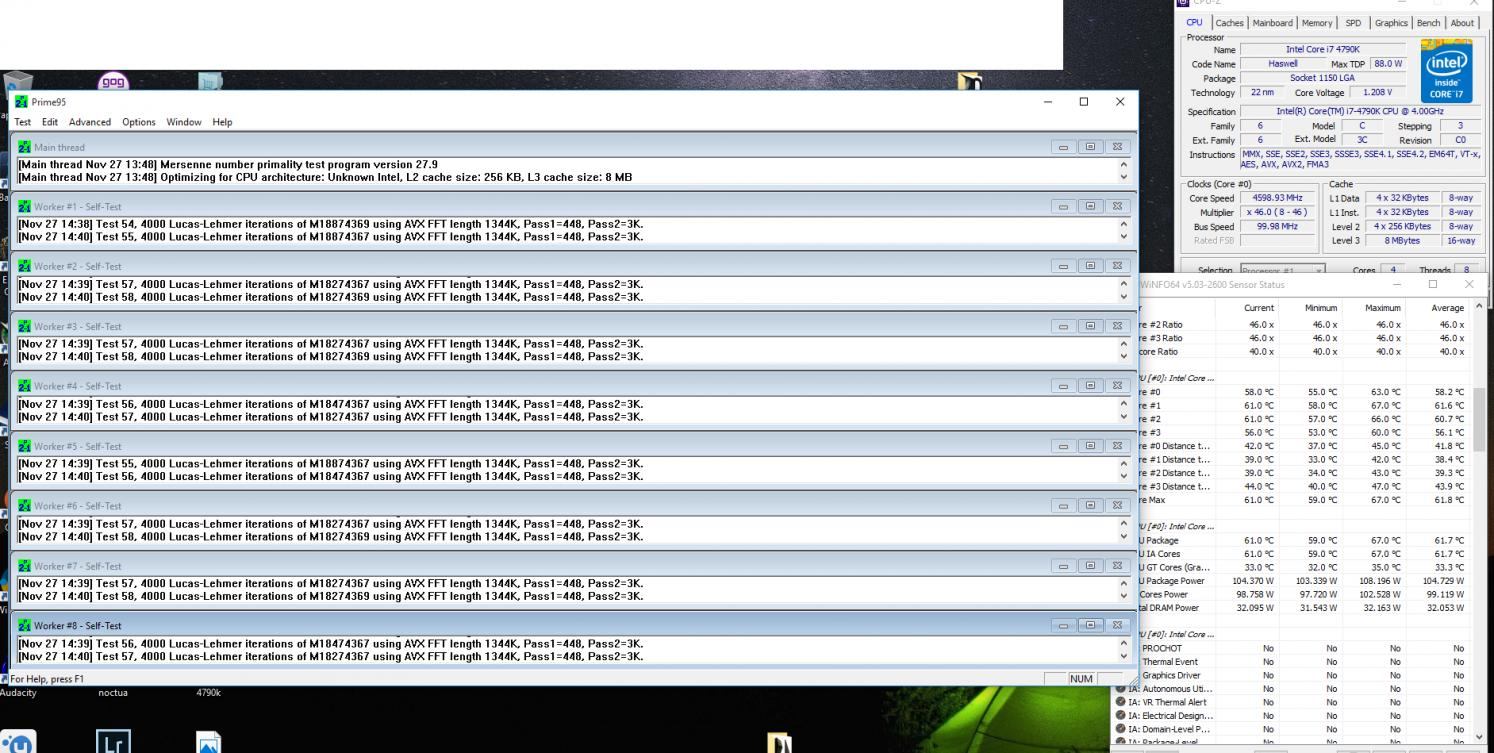
Task: Click Main thread log scroll-up arrow
Action: tap(1124, 165)
